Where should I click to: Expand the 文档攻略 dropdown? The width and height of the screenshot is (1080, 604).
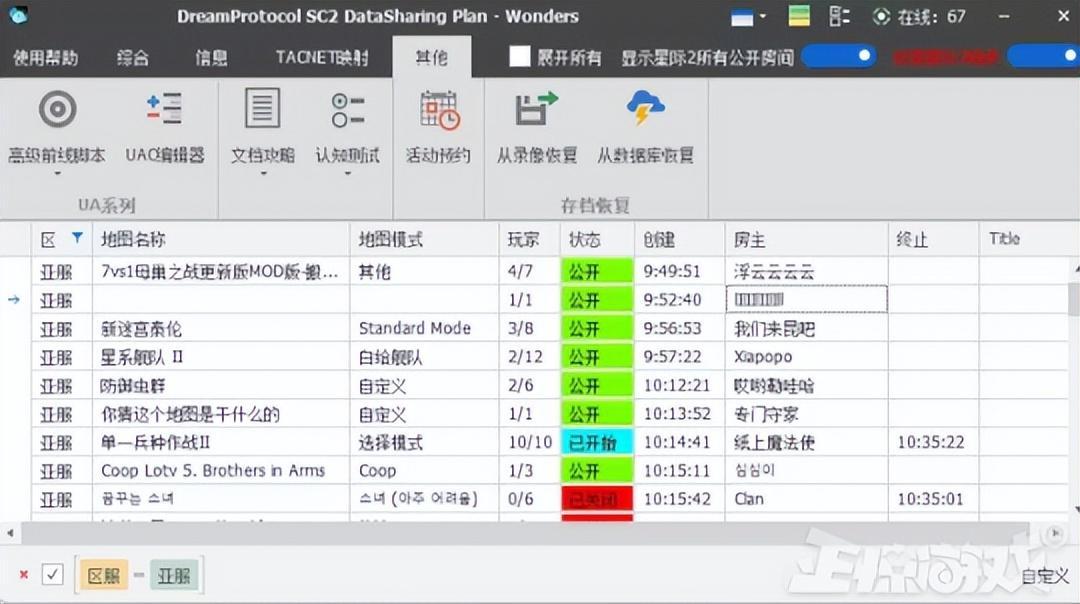(263, 173)
